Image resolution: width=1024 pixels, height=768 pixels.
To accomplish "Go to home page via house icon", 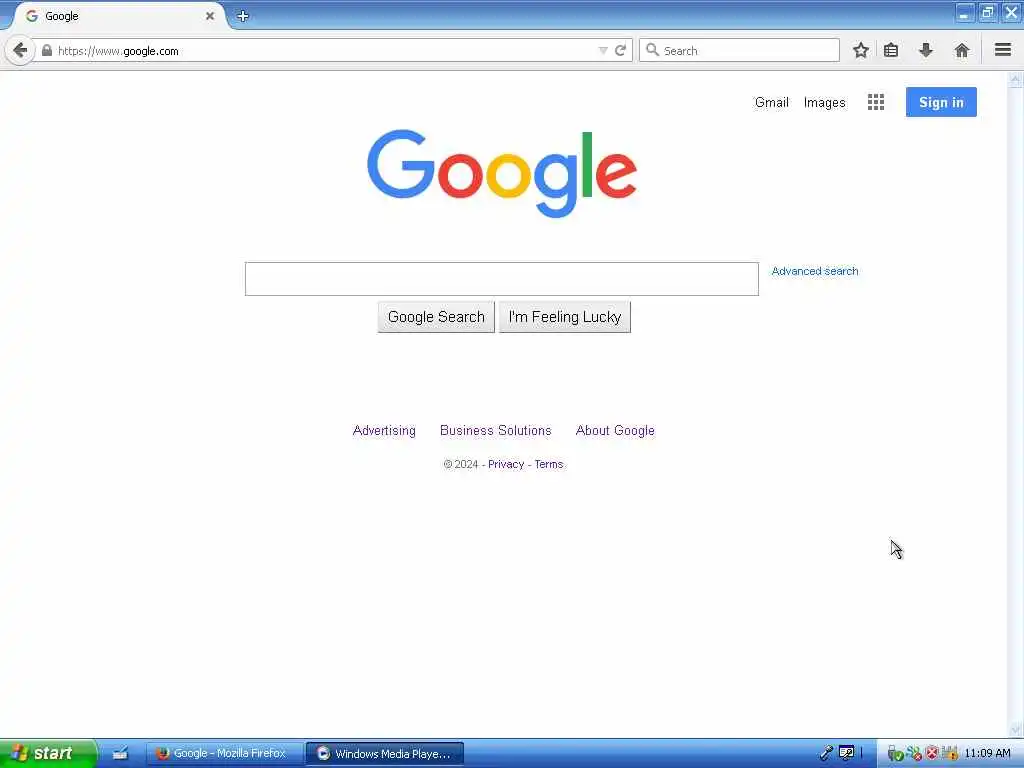I will [x=961, y=50].
